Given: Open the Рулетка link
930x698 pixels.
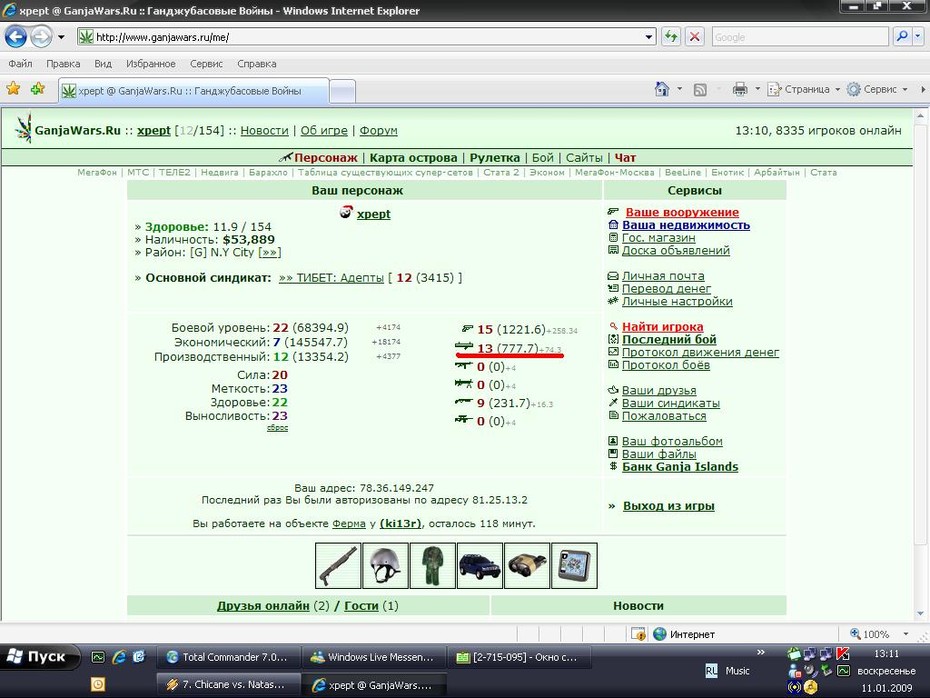Looking at the screenshot, I should pos(495,158).
